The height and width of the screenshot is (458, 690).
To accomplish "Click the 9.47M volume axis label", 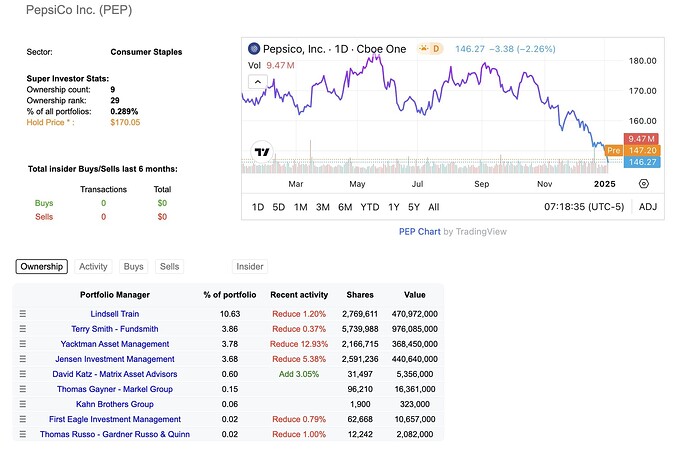I will coord(641,139).
